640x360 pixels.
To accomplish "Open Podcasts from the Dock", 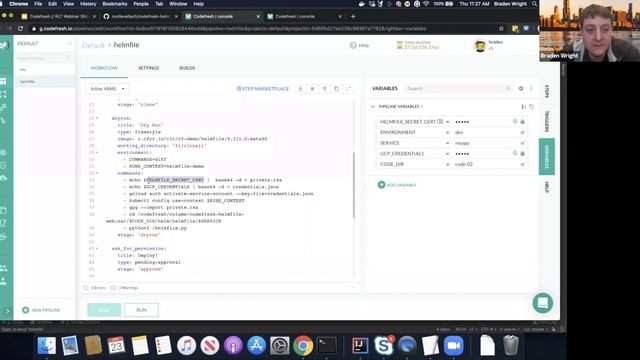I will 233,346.
